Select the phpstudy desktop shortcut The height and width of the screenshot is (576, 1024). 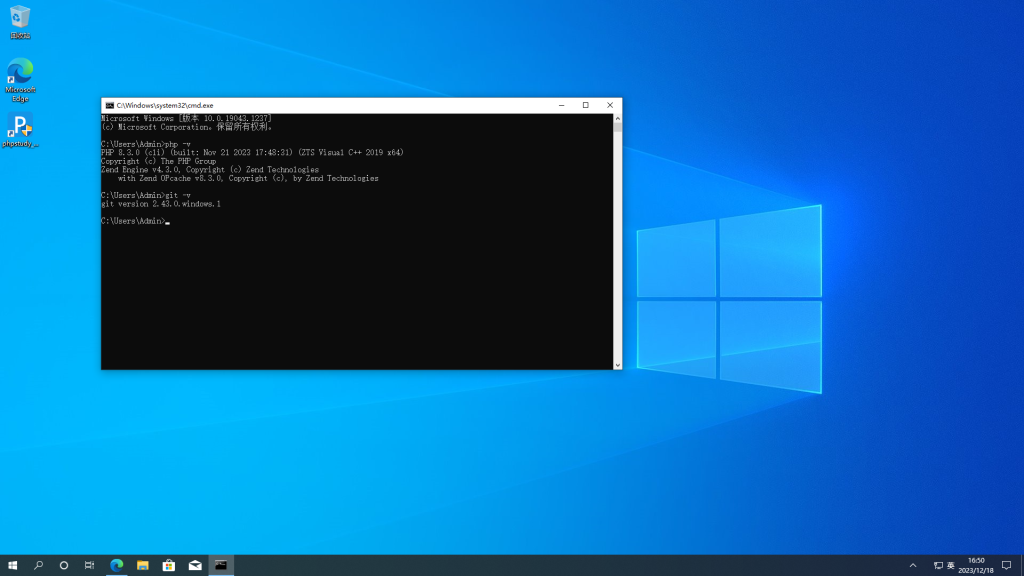[x=20, y=130]
